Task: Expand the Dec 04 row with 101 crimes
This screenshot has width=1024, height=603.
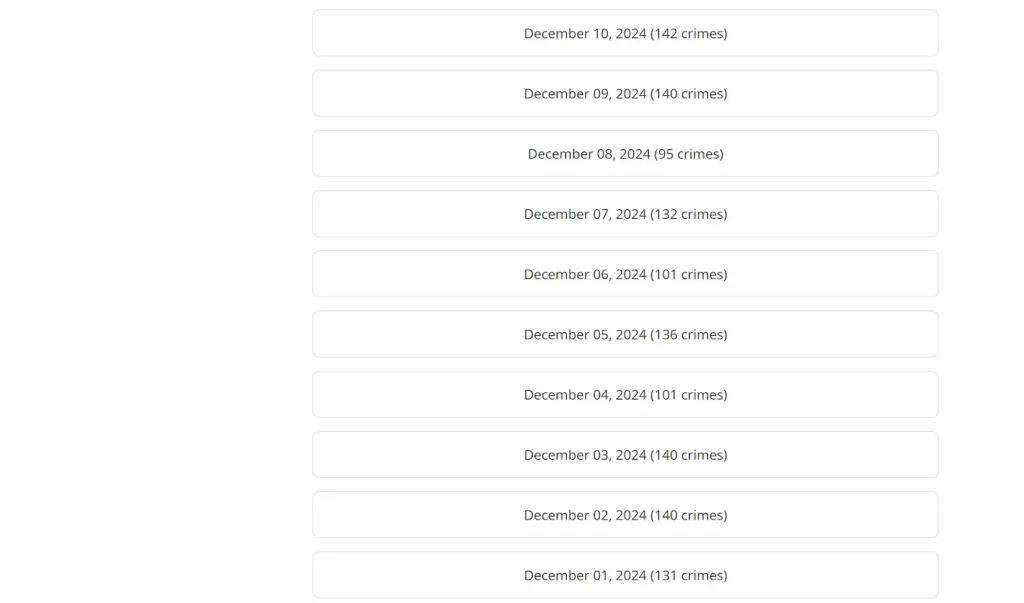Action: (625, 395)
